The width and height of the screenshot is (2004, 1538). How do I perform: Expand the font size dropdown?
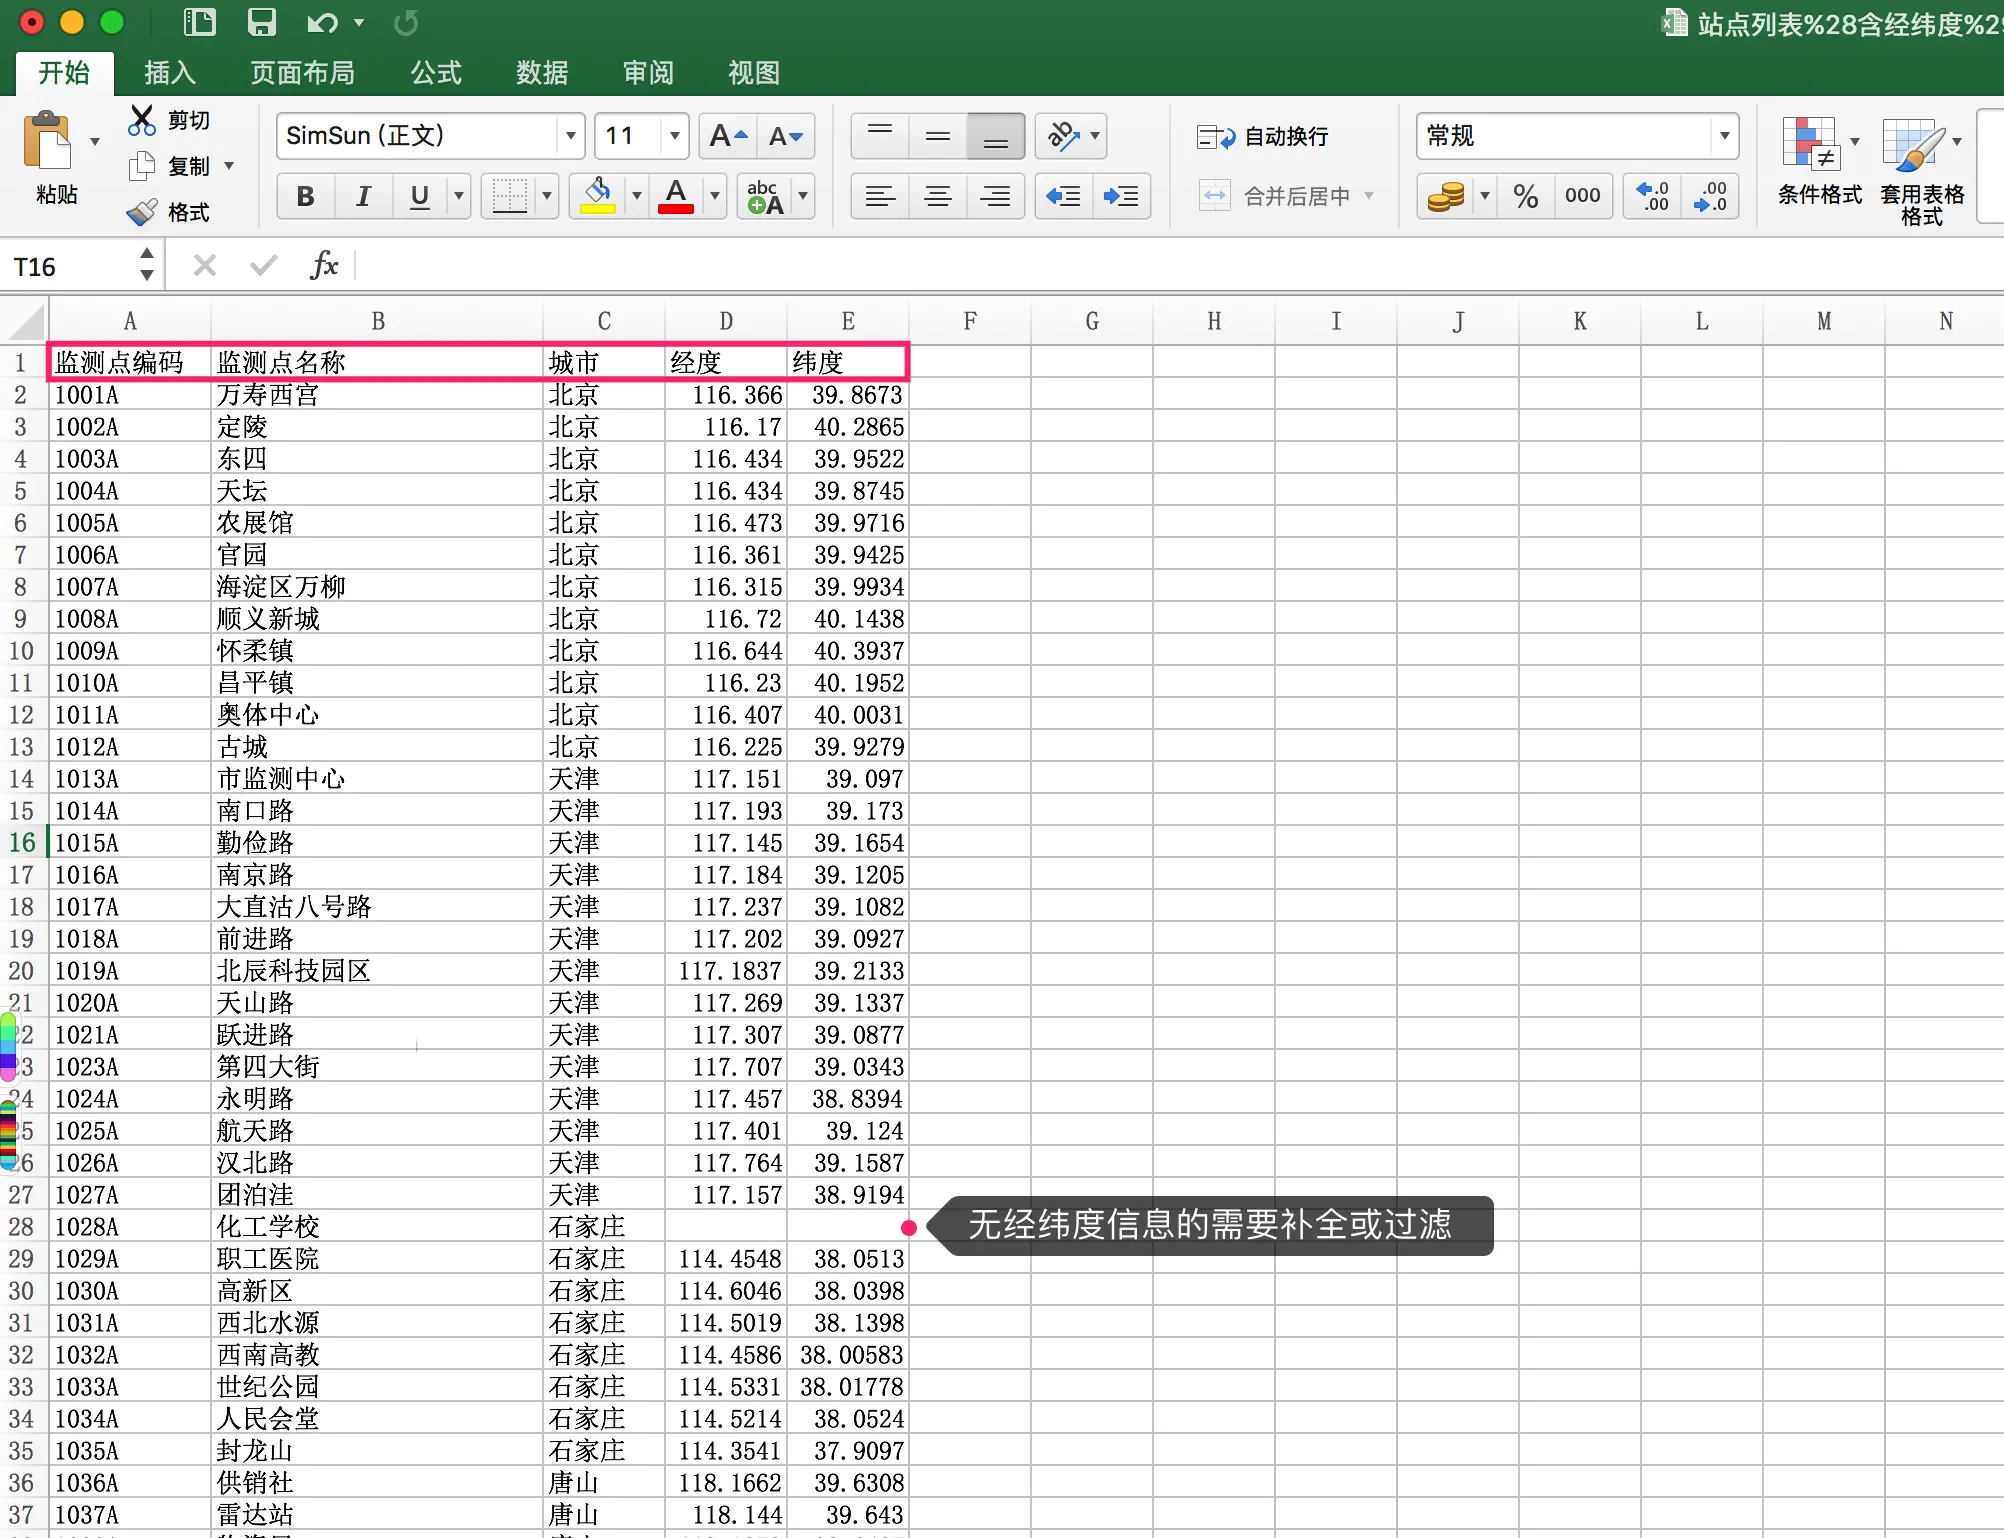click(x=675, y=136)
